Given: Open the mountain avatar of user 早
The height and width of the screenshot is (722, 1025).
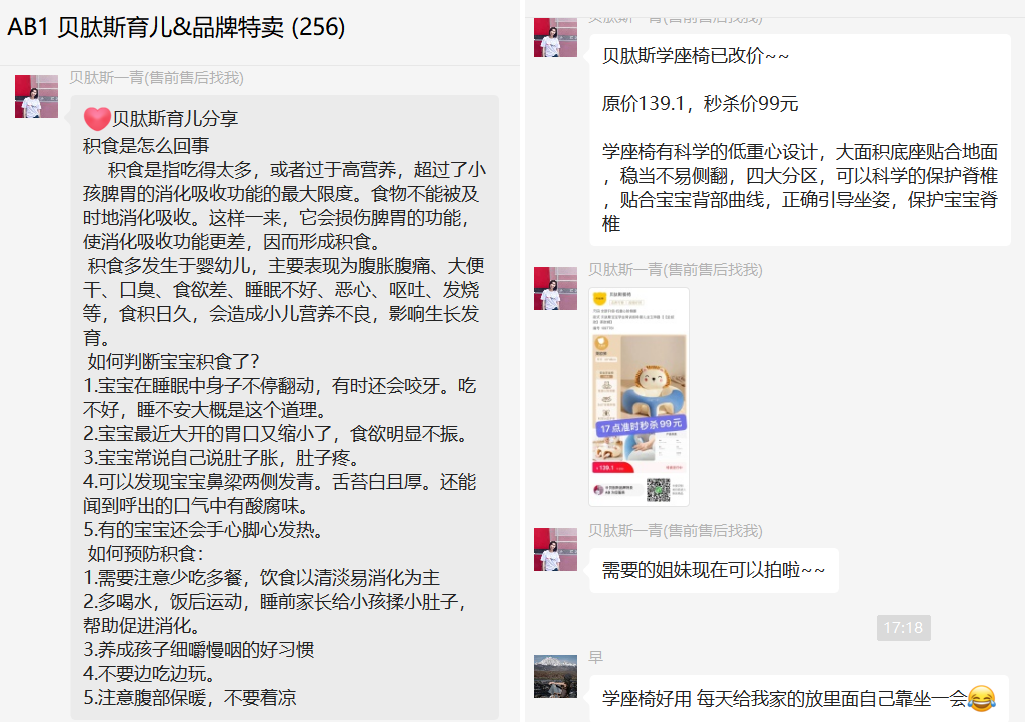Looking at the screenshot, I should pos(555,676).
